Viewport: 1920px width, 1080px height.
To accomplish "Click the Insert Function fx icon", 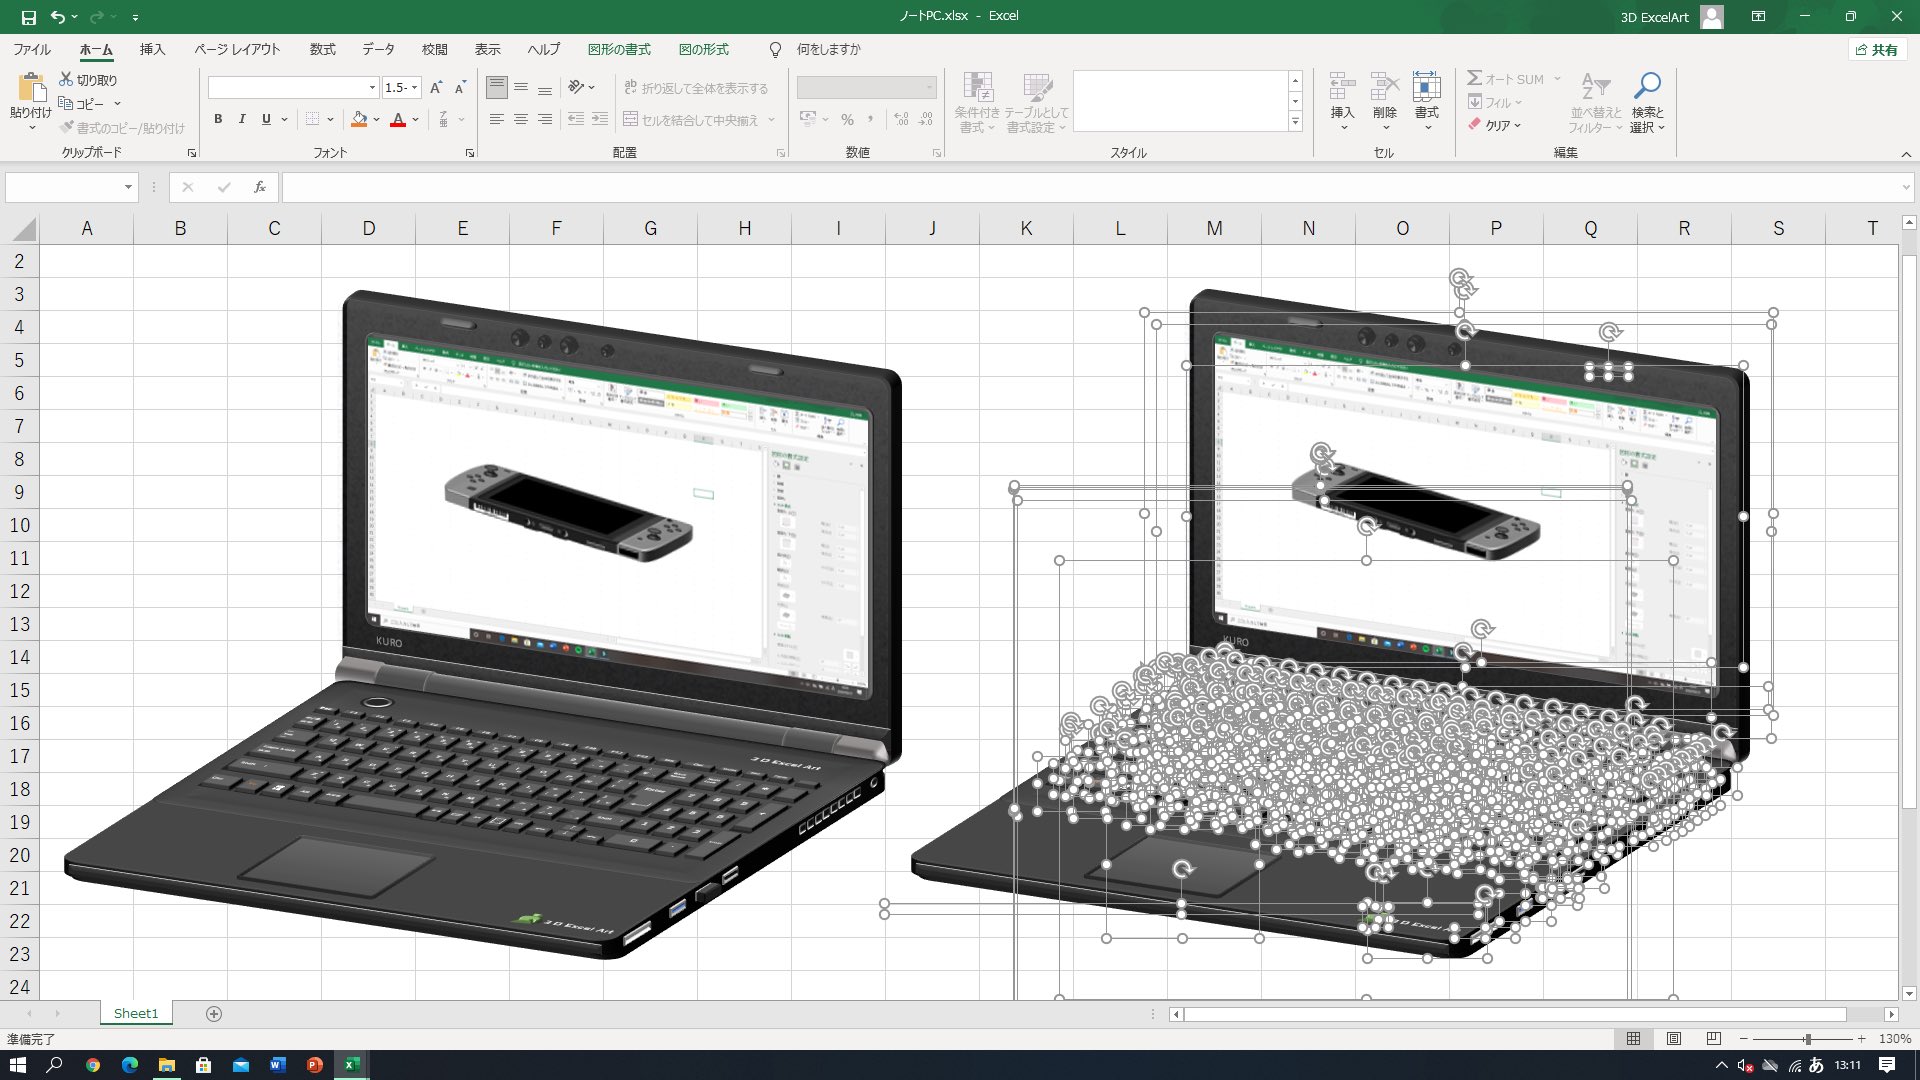I will click(x=260, y=187).
